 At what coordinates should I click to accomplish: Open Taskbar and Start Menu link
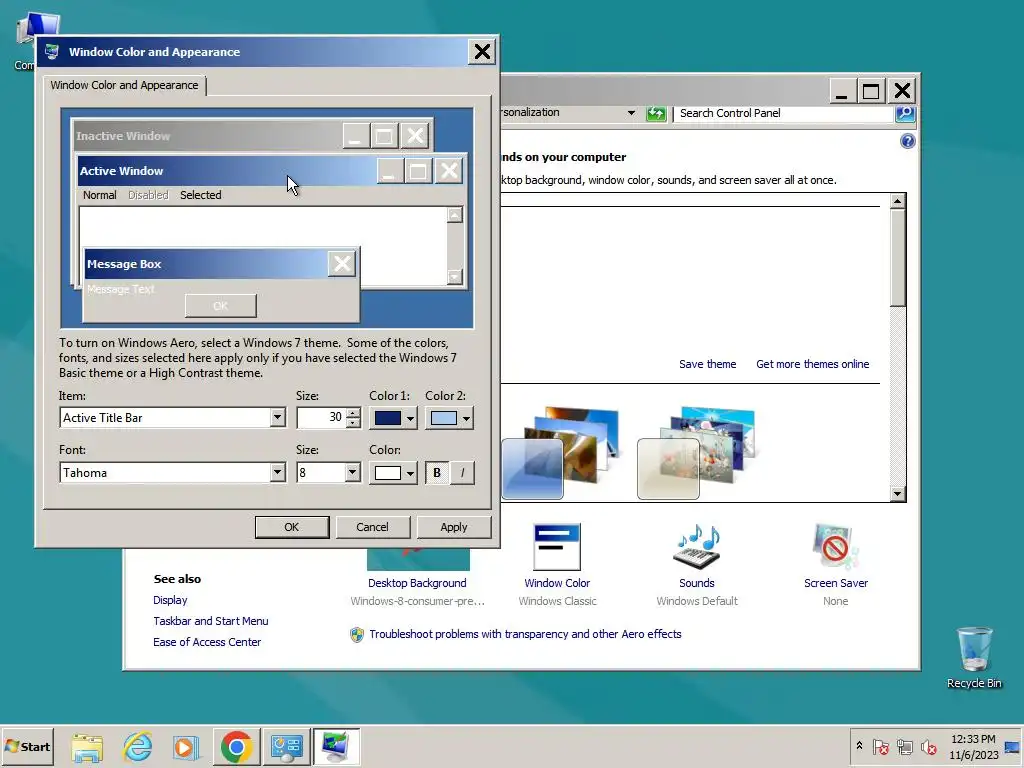(210, 621)
